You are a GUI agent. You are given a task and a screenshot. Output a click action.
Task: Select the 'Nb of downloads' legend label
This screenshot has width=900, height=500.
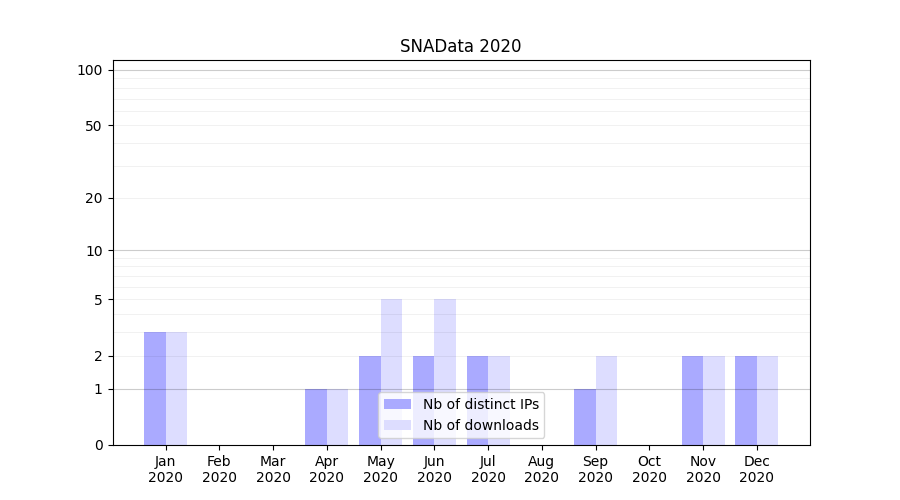pyautogui.click(x=480, y=425)
